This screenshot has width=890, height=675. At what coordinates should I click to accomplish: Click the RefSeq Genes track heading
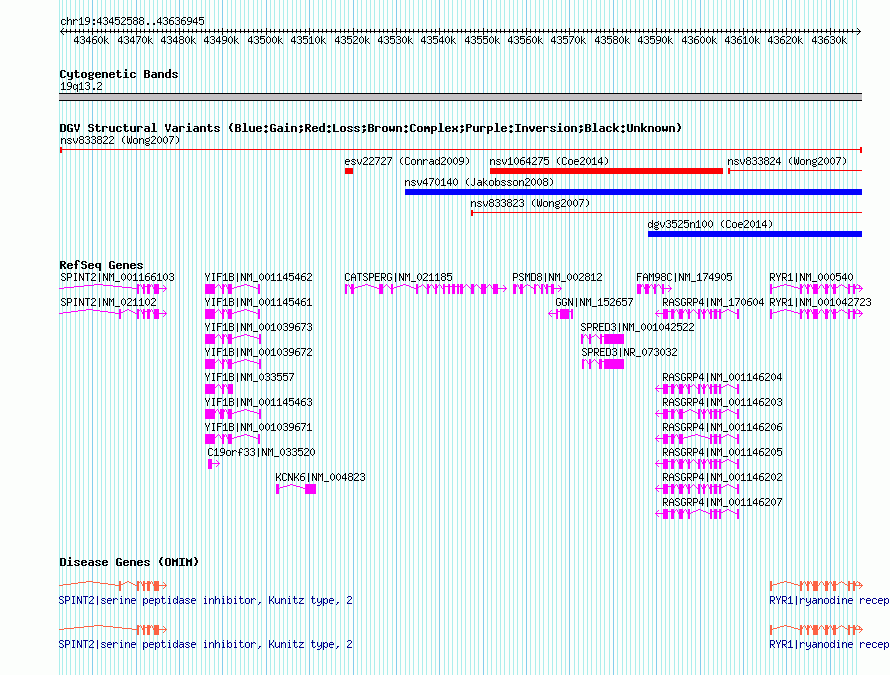(x=101, y=265)
